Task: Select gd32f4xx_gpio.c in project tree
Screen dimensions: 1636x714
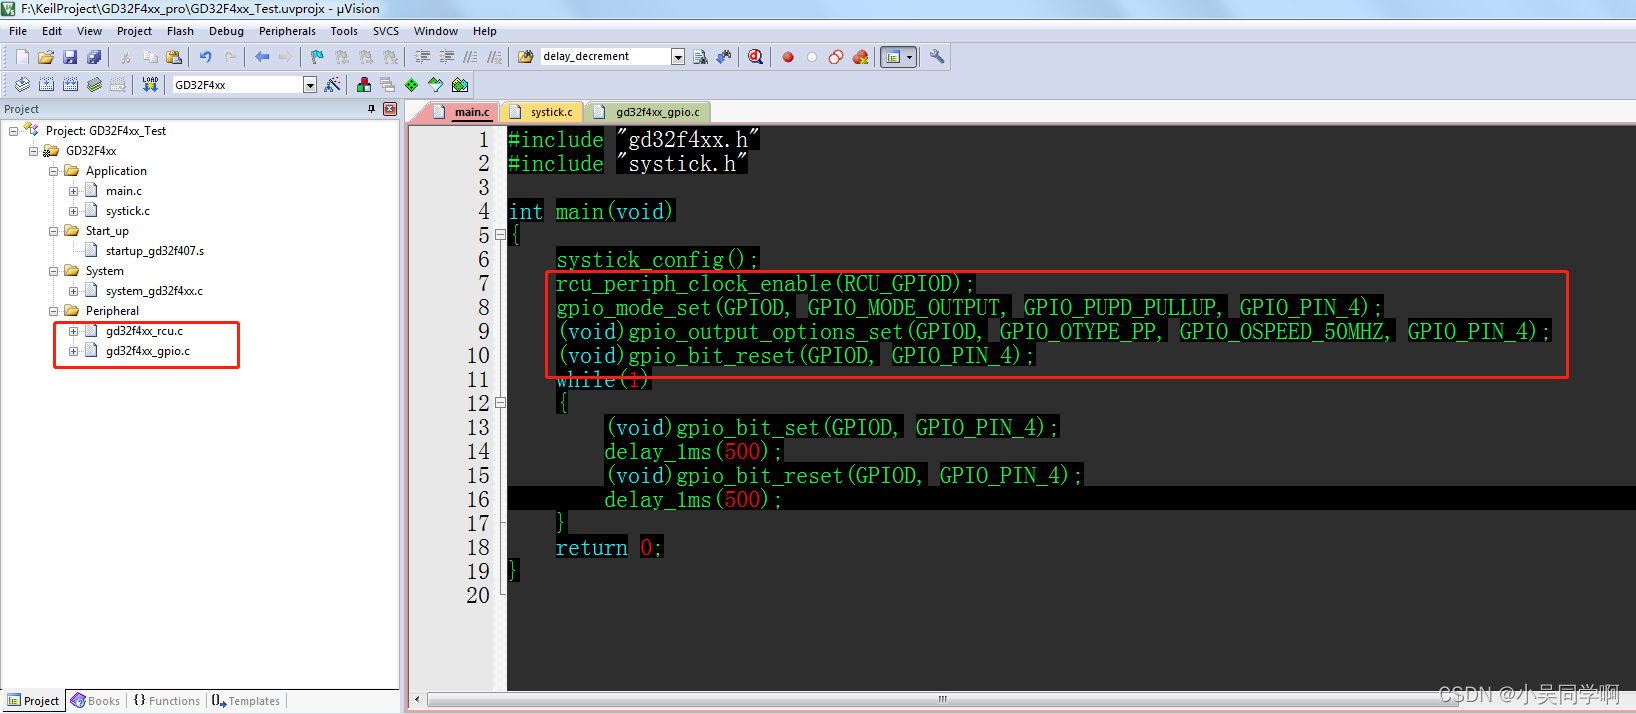Action: click(147, 351)
